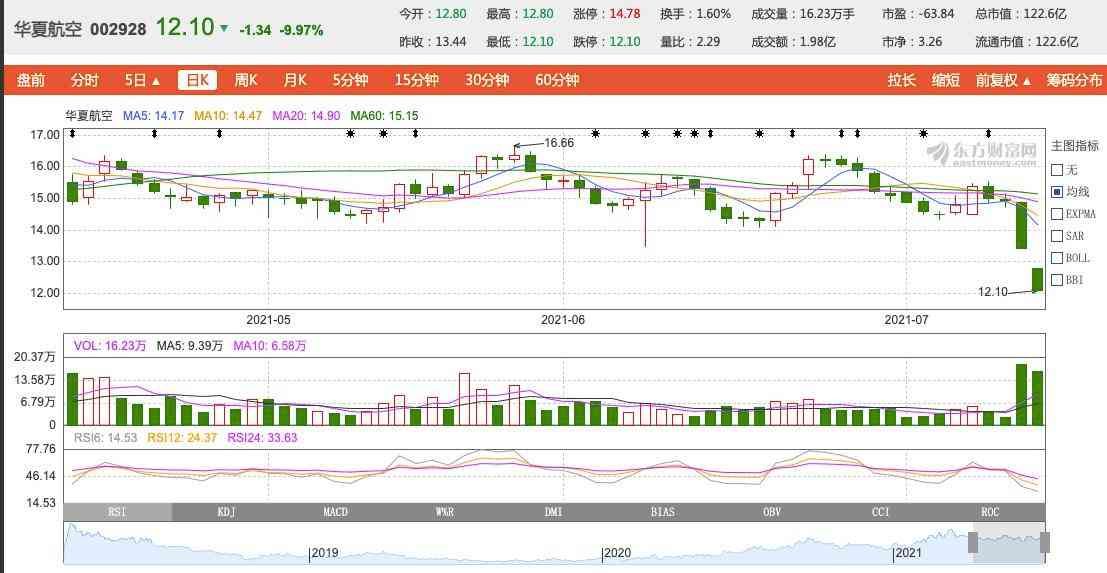The height and width of the screenshot is (573, 1107).
Task: Open the 60分钟 chart tab
Action: coord(557,80)
